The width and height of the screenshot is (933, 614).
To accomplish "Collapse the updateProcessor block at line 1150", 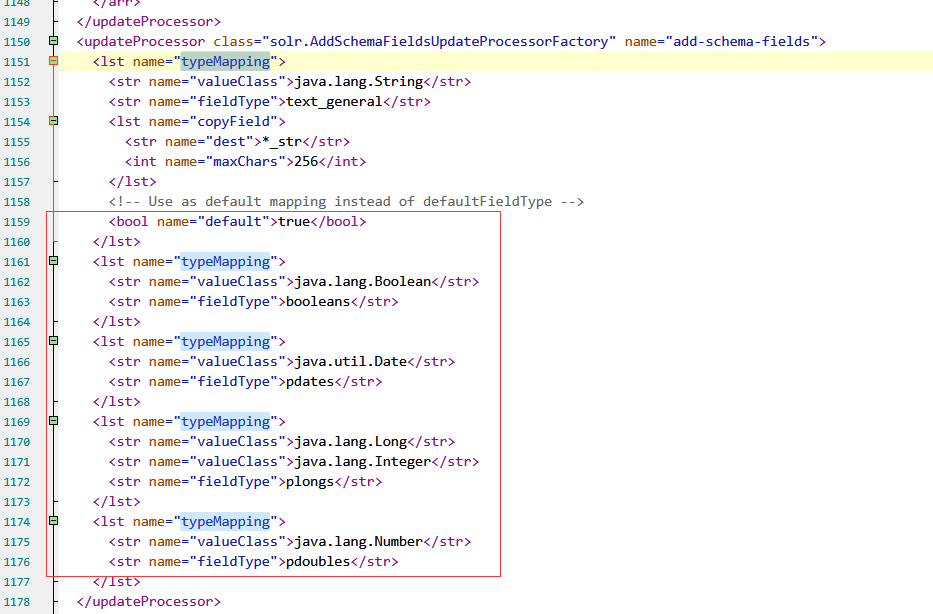I will [53, 41].
